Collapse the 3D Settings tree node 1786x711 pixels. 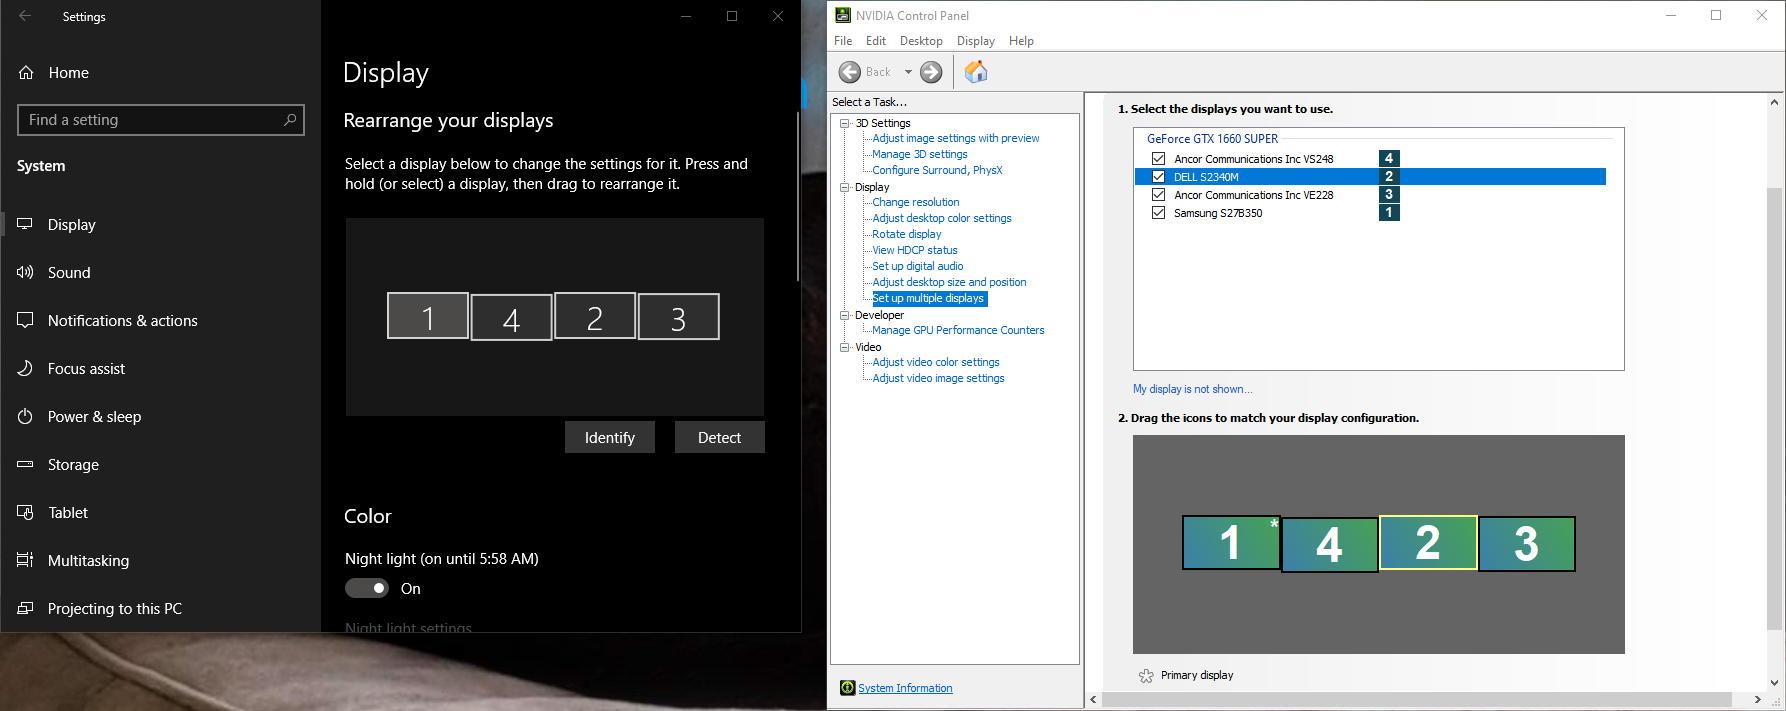(x=845, y=123)
